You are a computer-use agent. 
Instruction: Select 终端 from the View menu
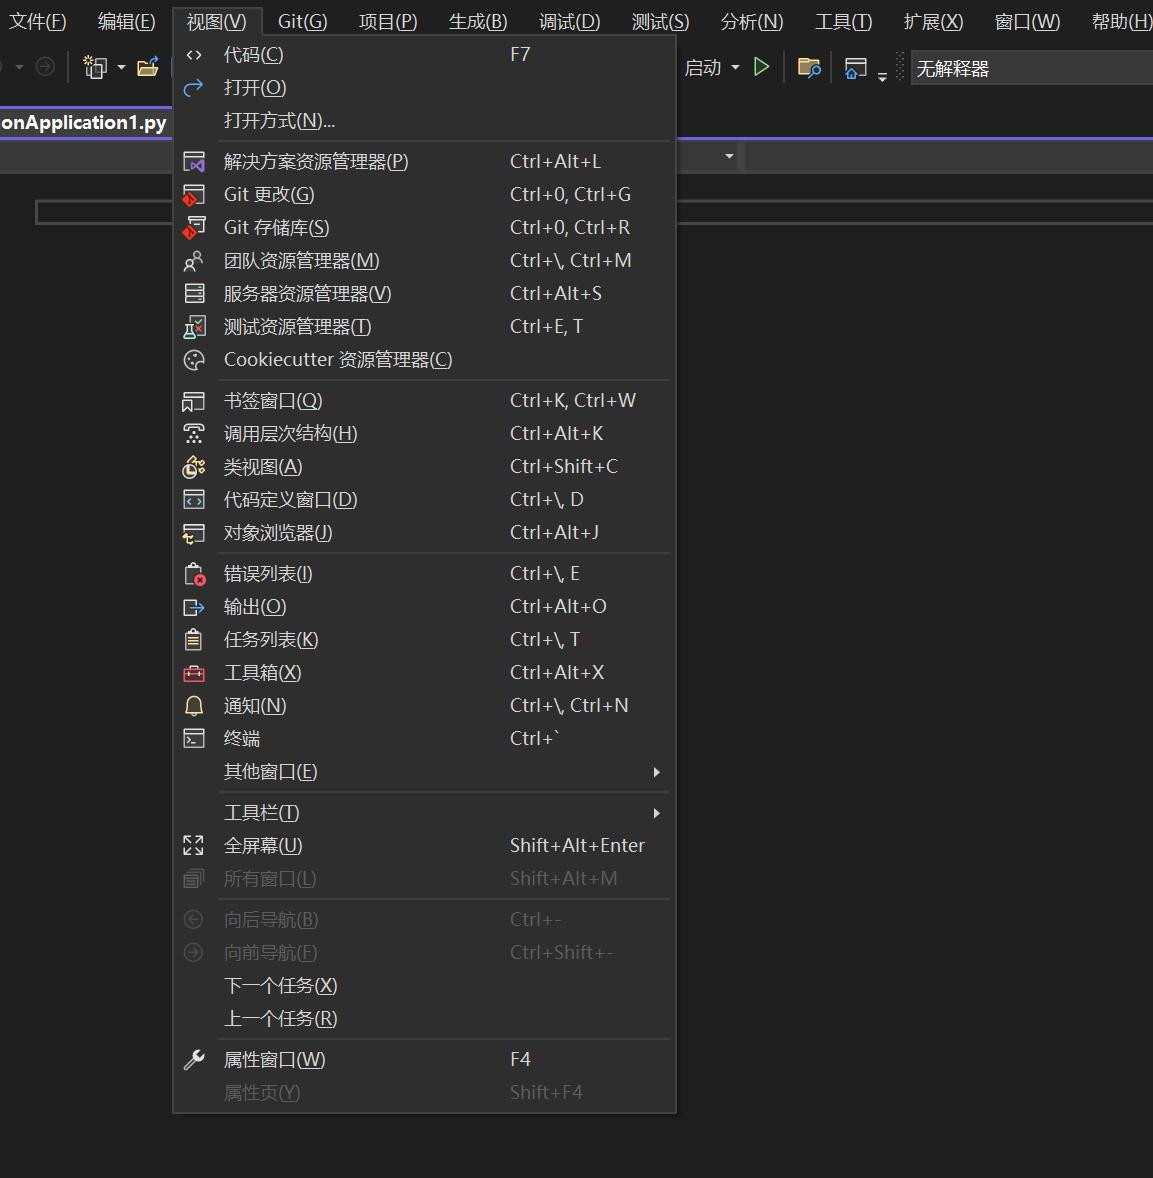click(242, 738)
